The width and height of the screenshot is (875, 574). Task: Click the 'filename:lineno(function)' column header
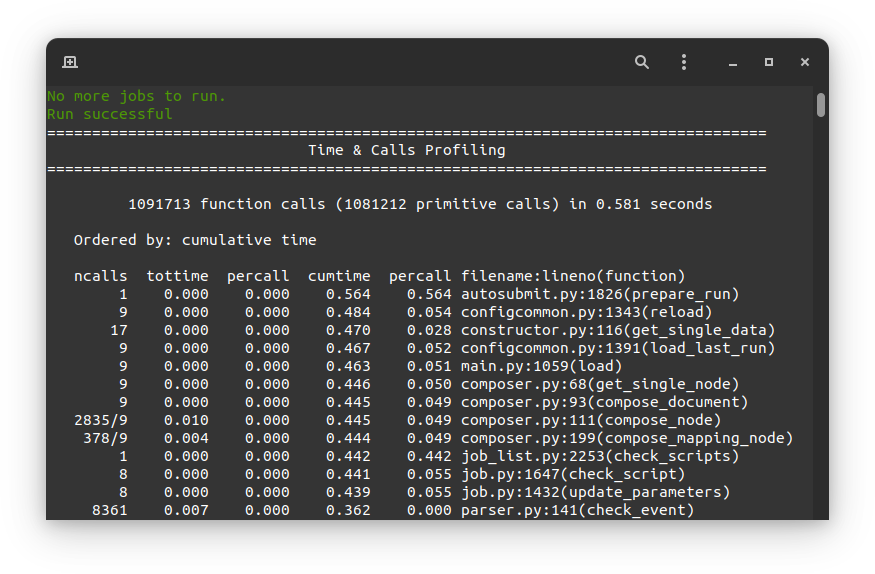click(x=573, y=276)
